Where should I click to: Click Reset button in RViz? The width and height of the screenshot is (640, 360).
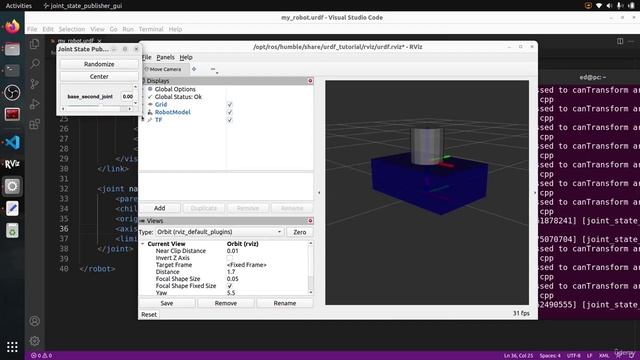[x=149, y=315]
